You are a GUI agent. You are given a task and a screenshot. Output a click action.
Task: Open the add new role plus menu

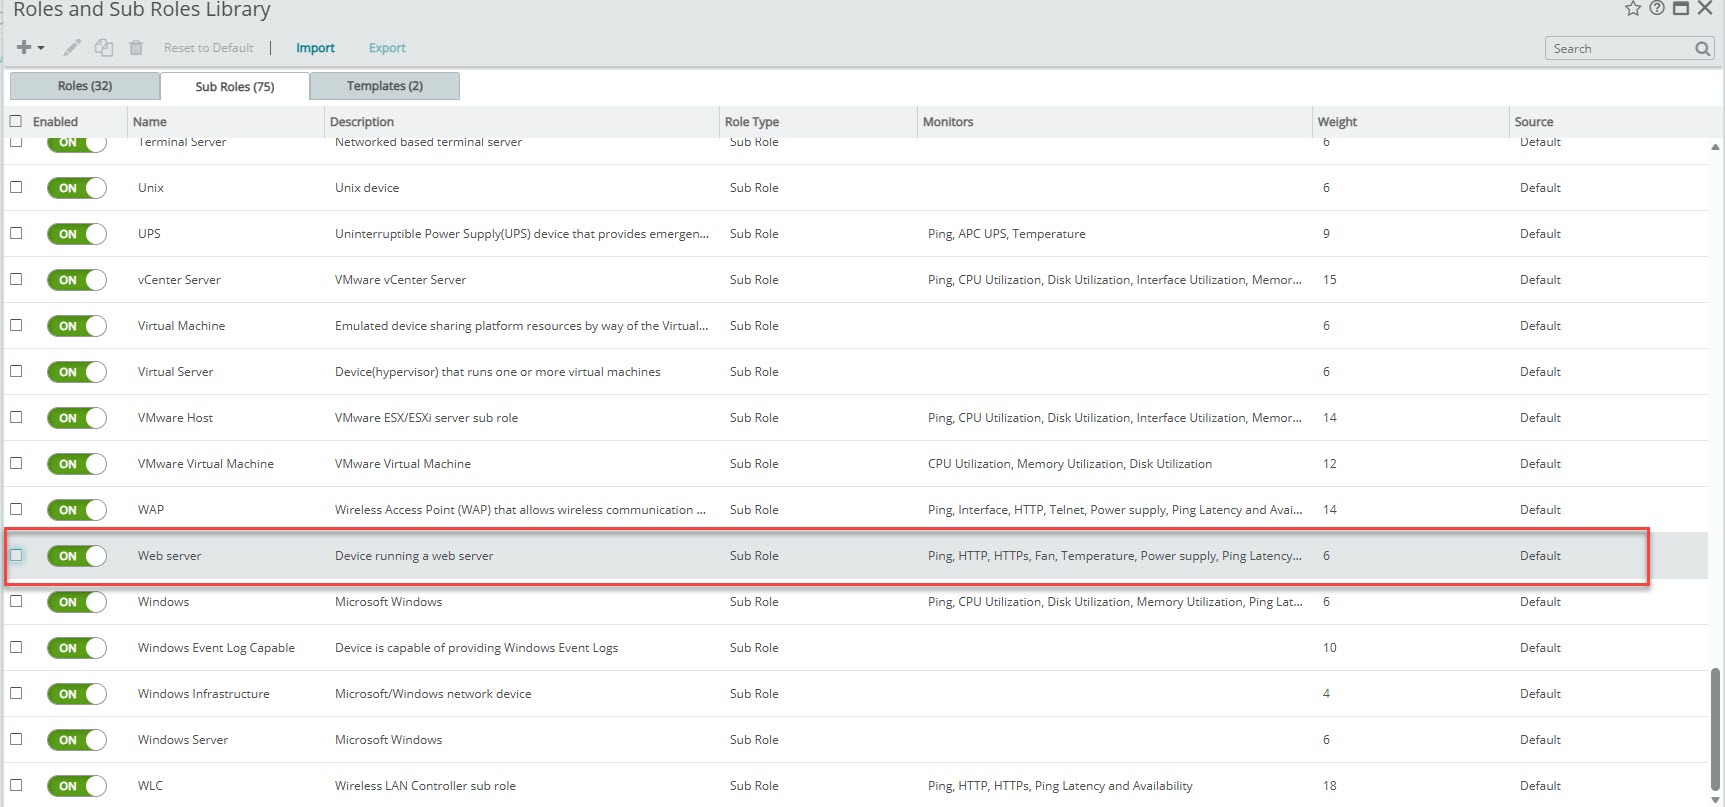[30, 47]
